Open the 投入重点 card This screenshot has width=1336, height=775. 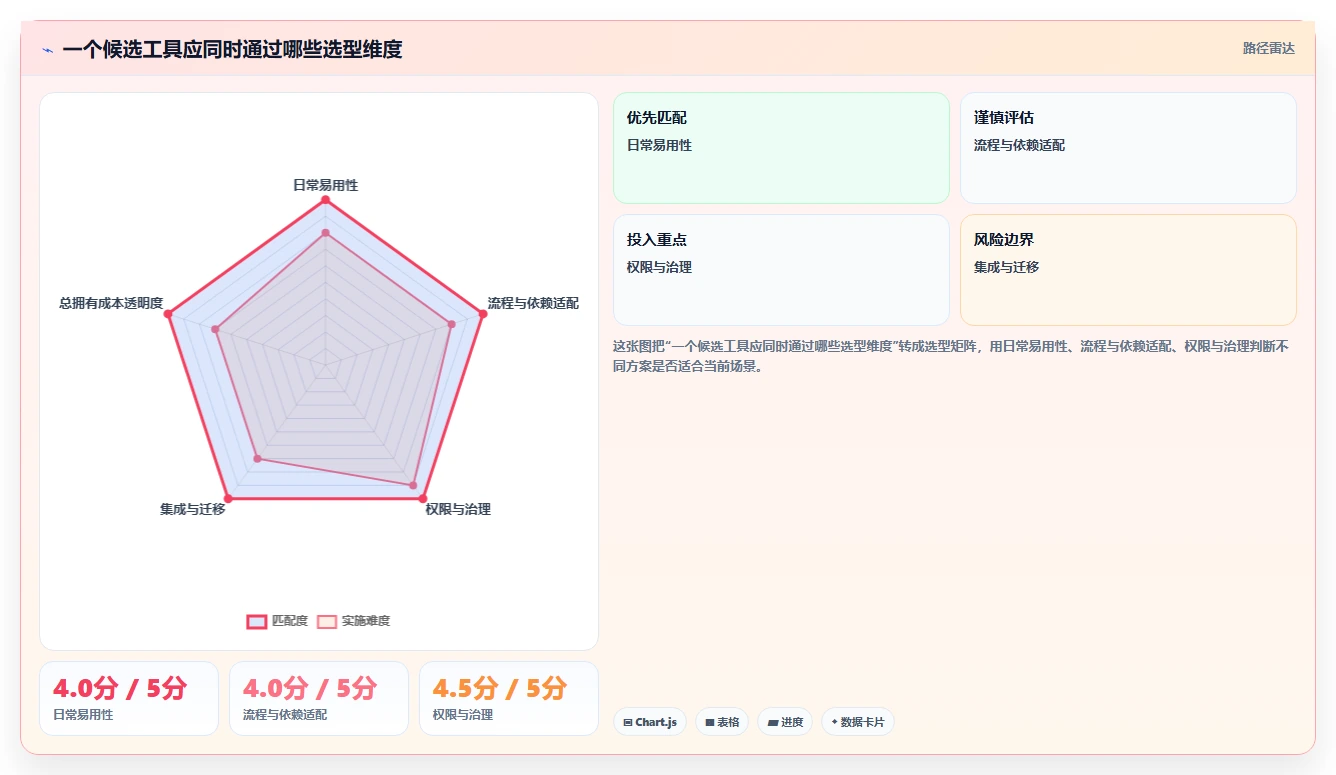pyautogui.click(x=781, y=270)
